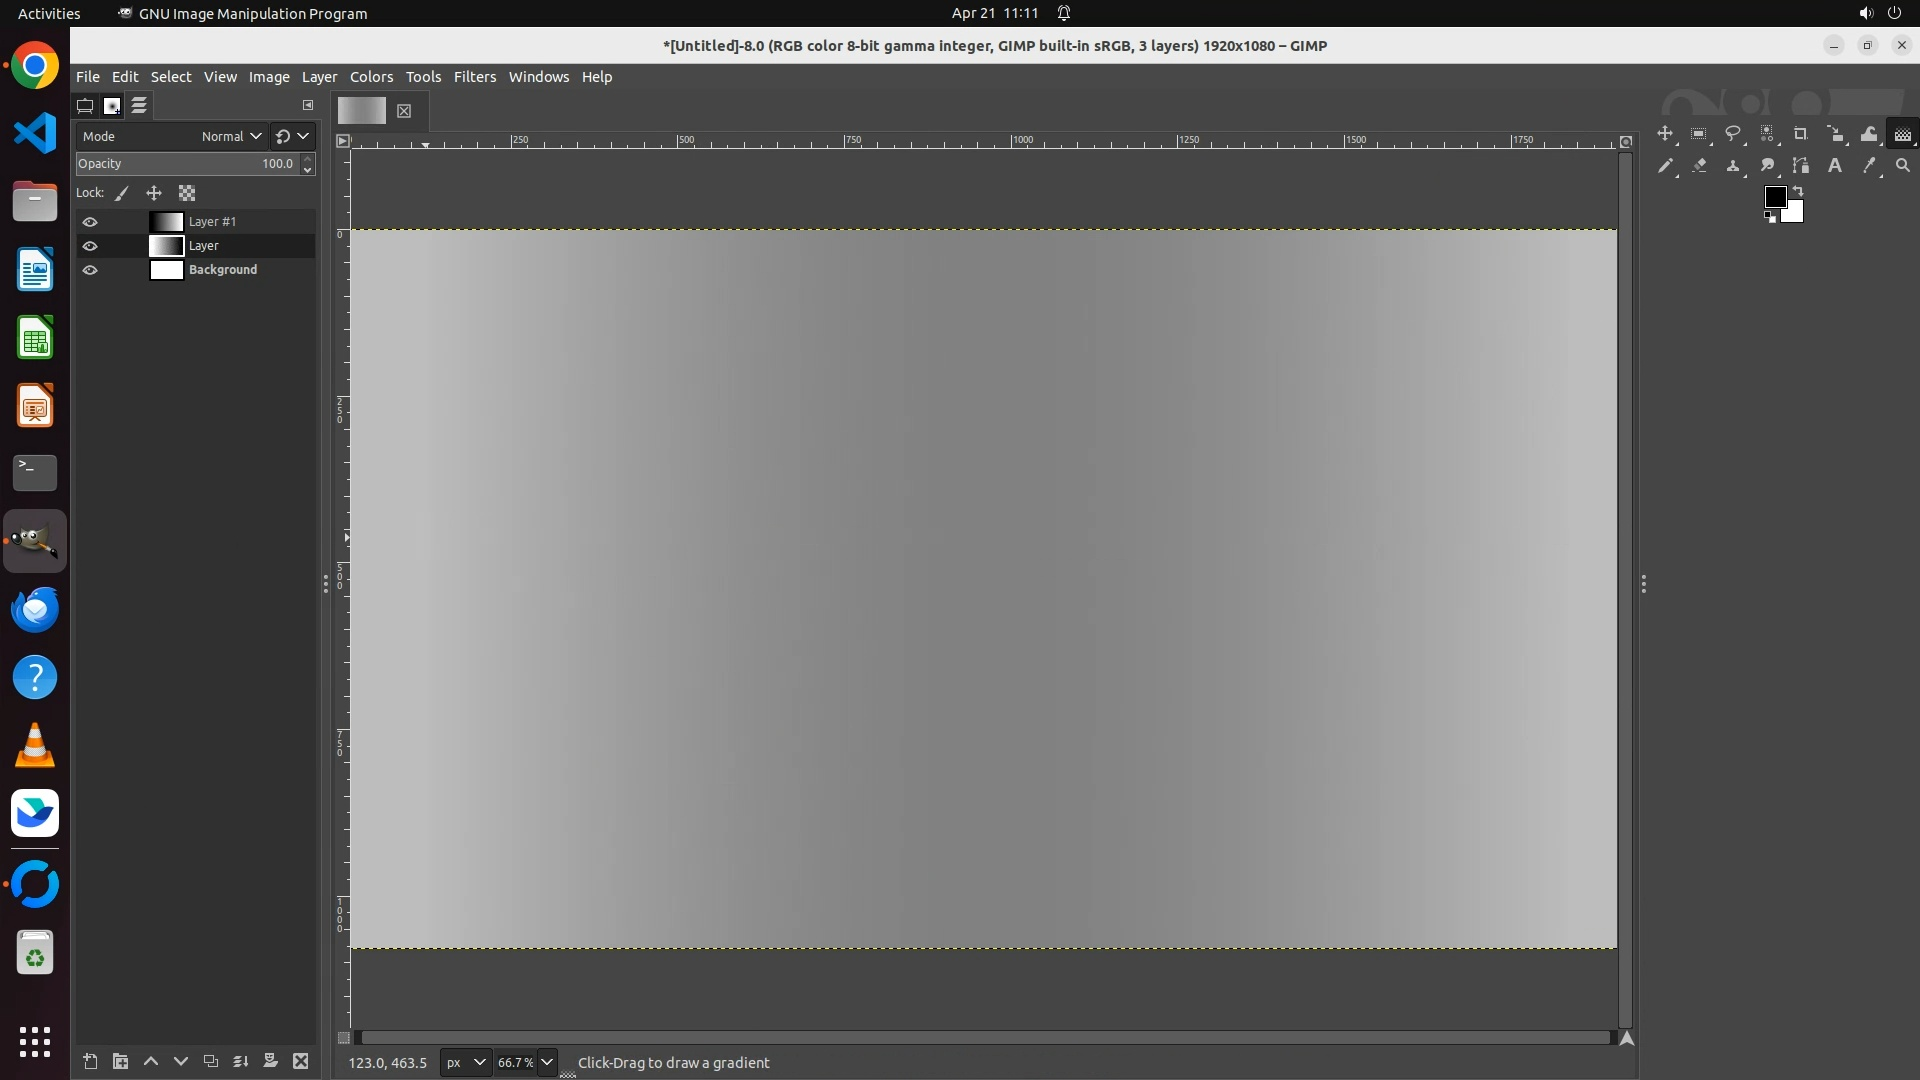Select the Clone stamp tool

point(1733,166)
